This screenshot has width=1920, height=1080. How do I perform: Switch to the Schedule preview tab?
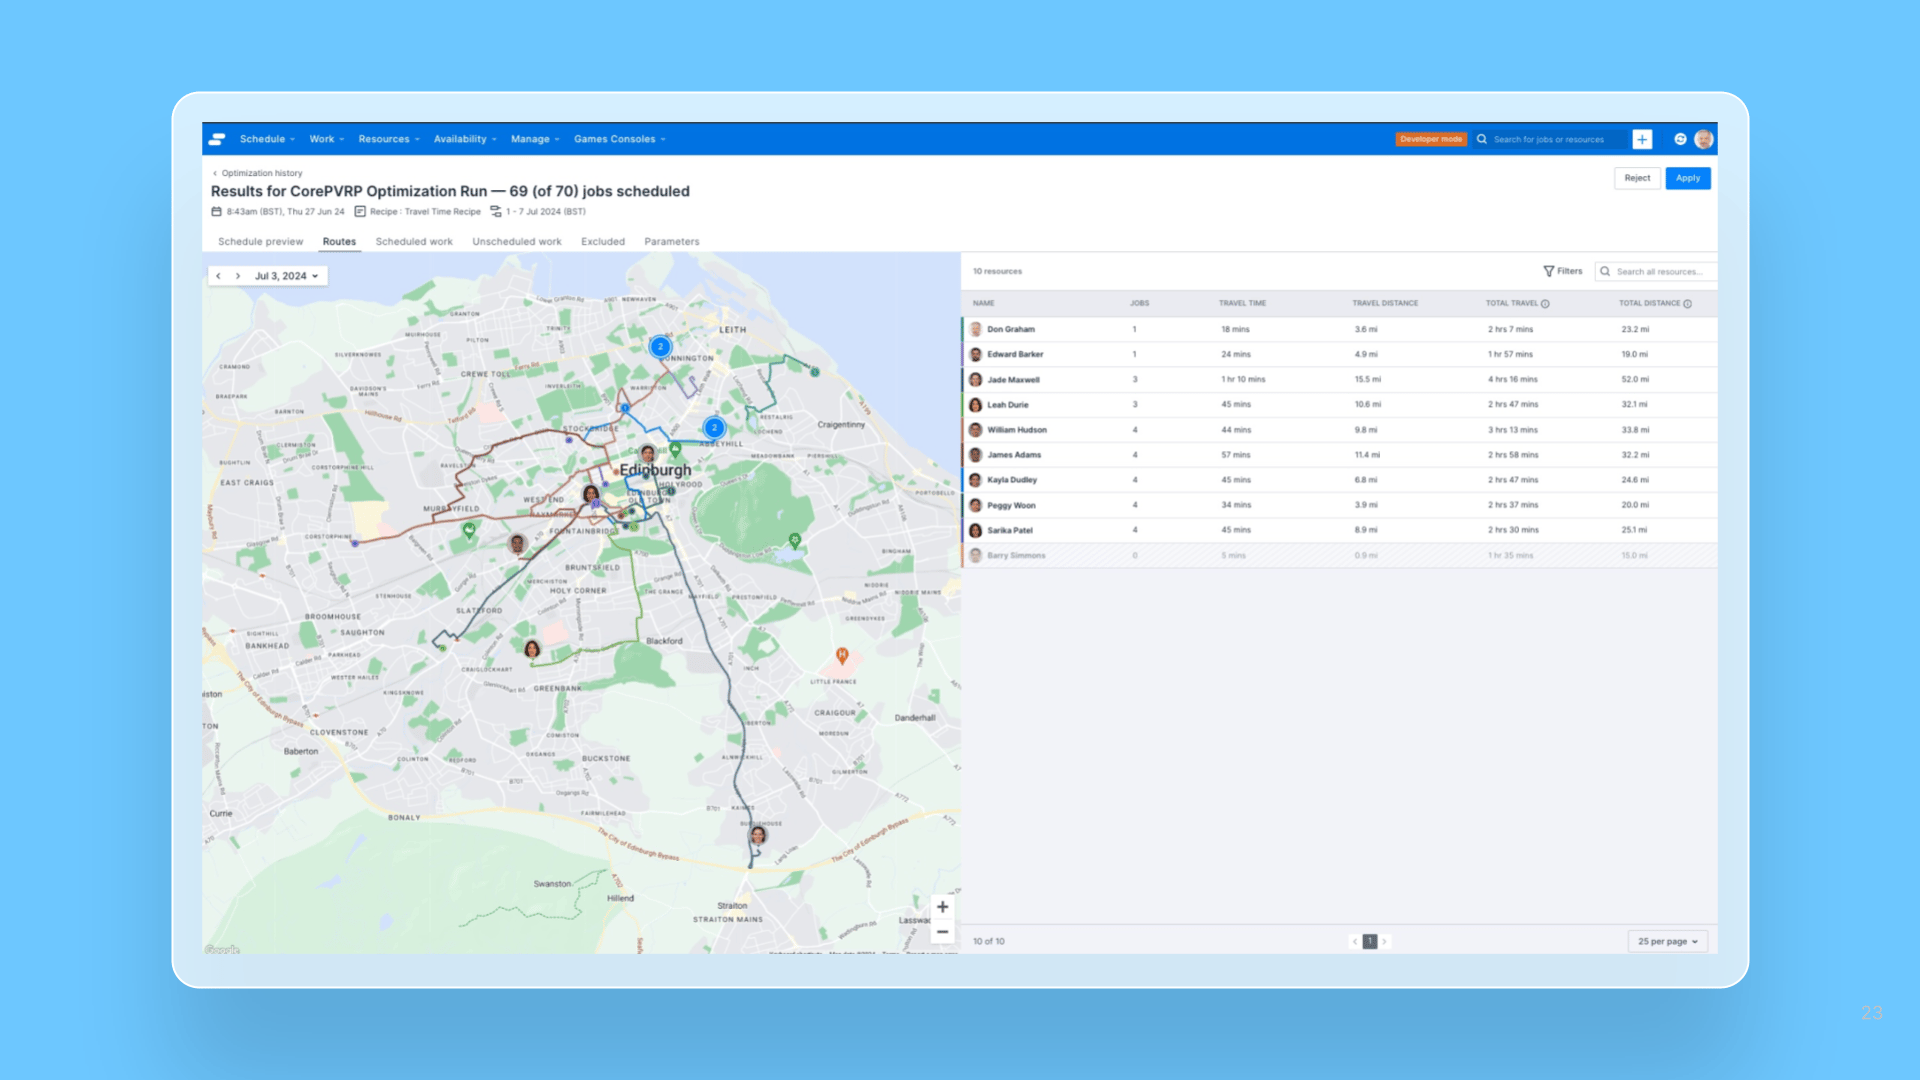pyautogui.click(x=260, y=242)
